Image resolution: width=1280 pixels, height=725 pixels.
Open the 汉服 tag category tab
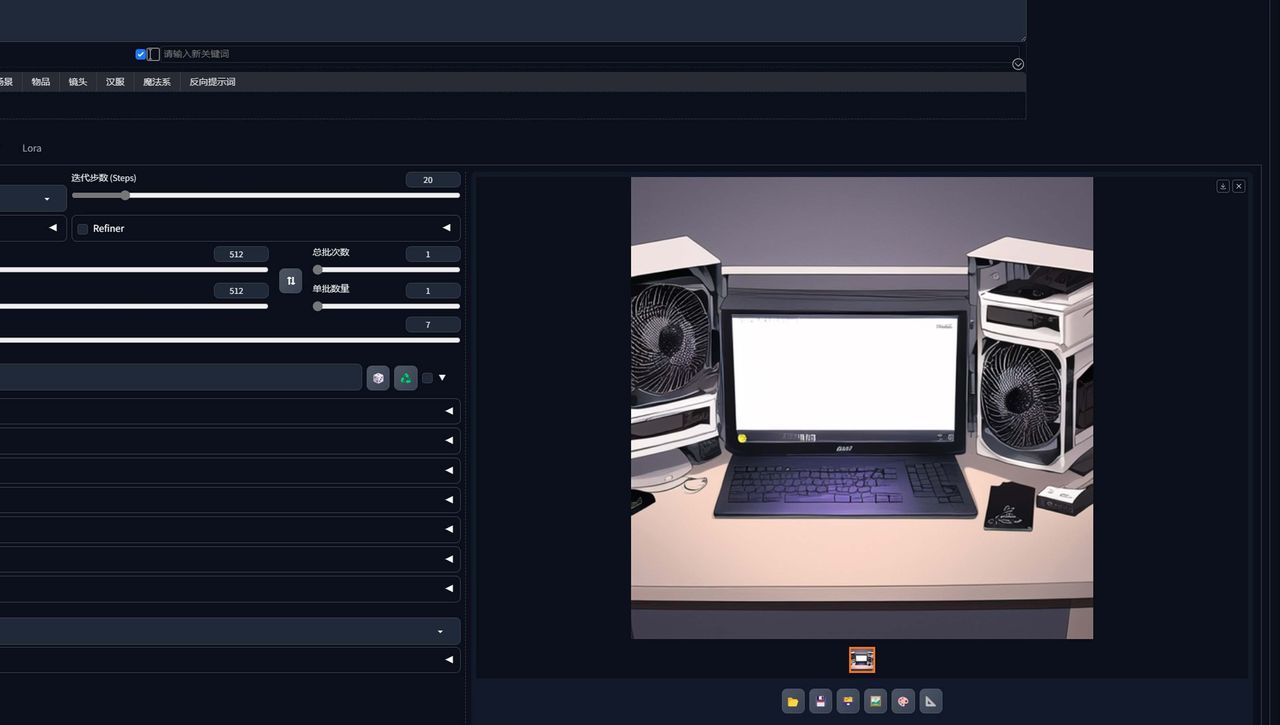tap(115, 82)
